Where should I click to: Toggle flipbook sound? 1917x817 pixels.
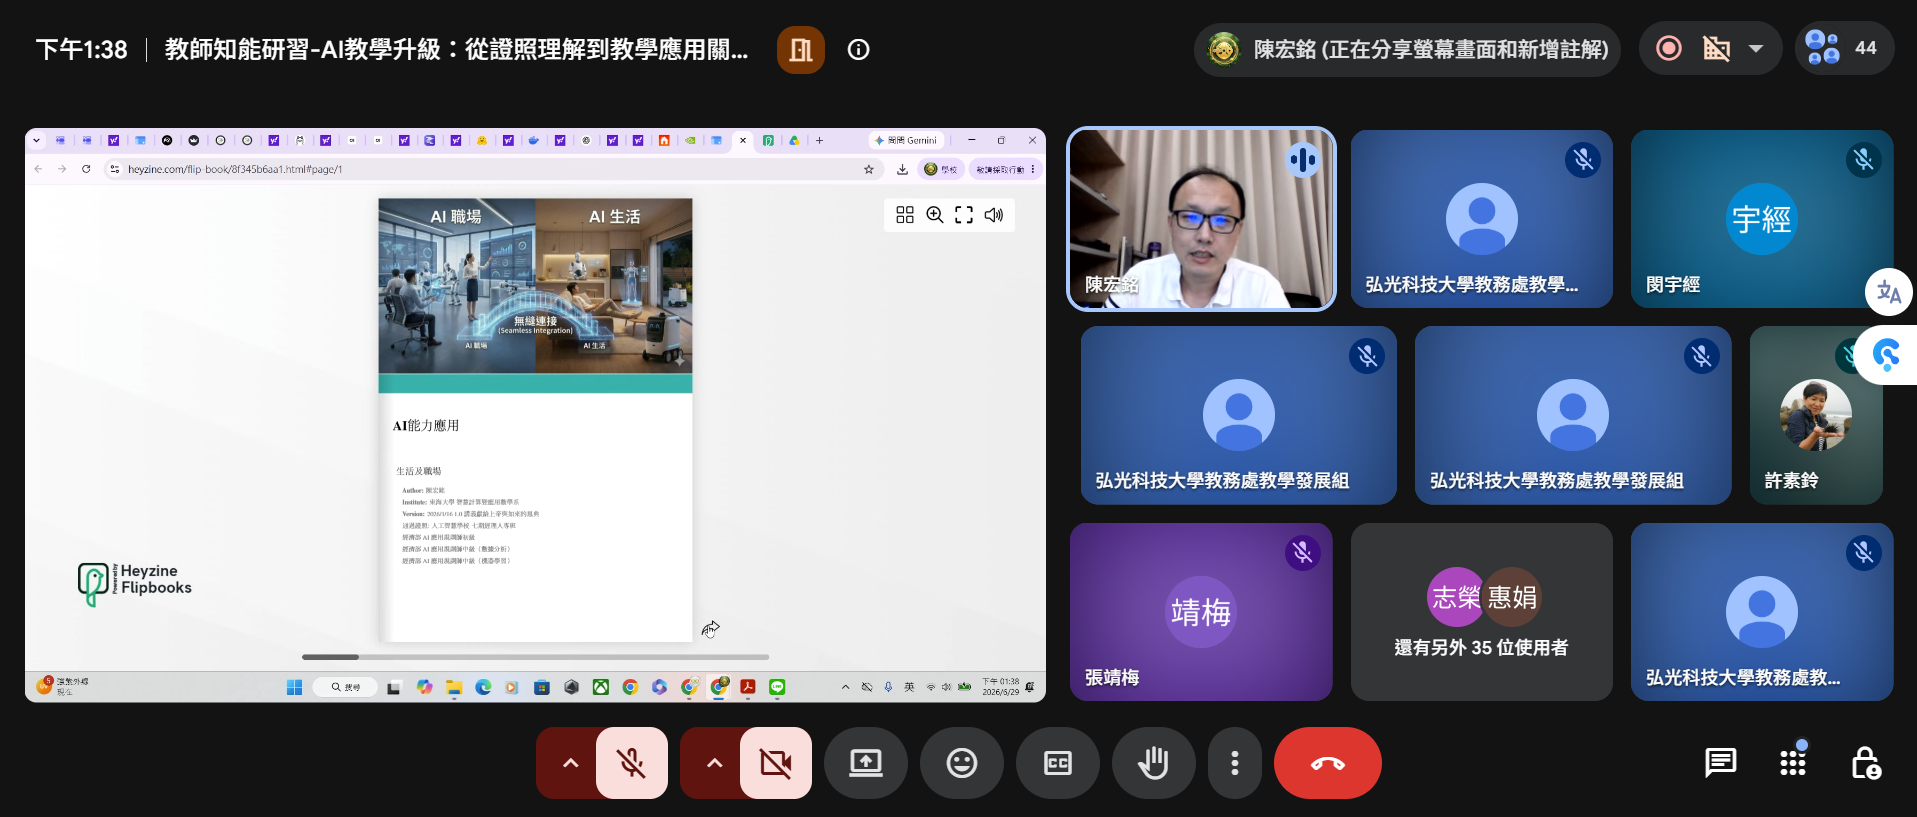[994, 215]
